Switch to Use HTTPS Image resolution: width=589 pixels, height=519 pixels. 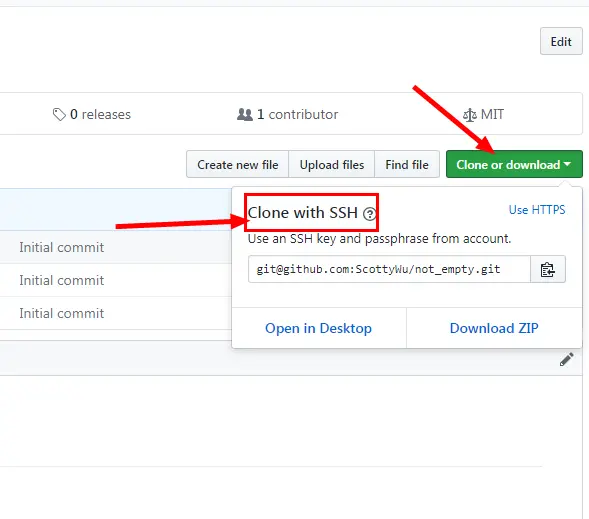point(537,210)
